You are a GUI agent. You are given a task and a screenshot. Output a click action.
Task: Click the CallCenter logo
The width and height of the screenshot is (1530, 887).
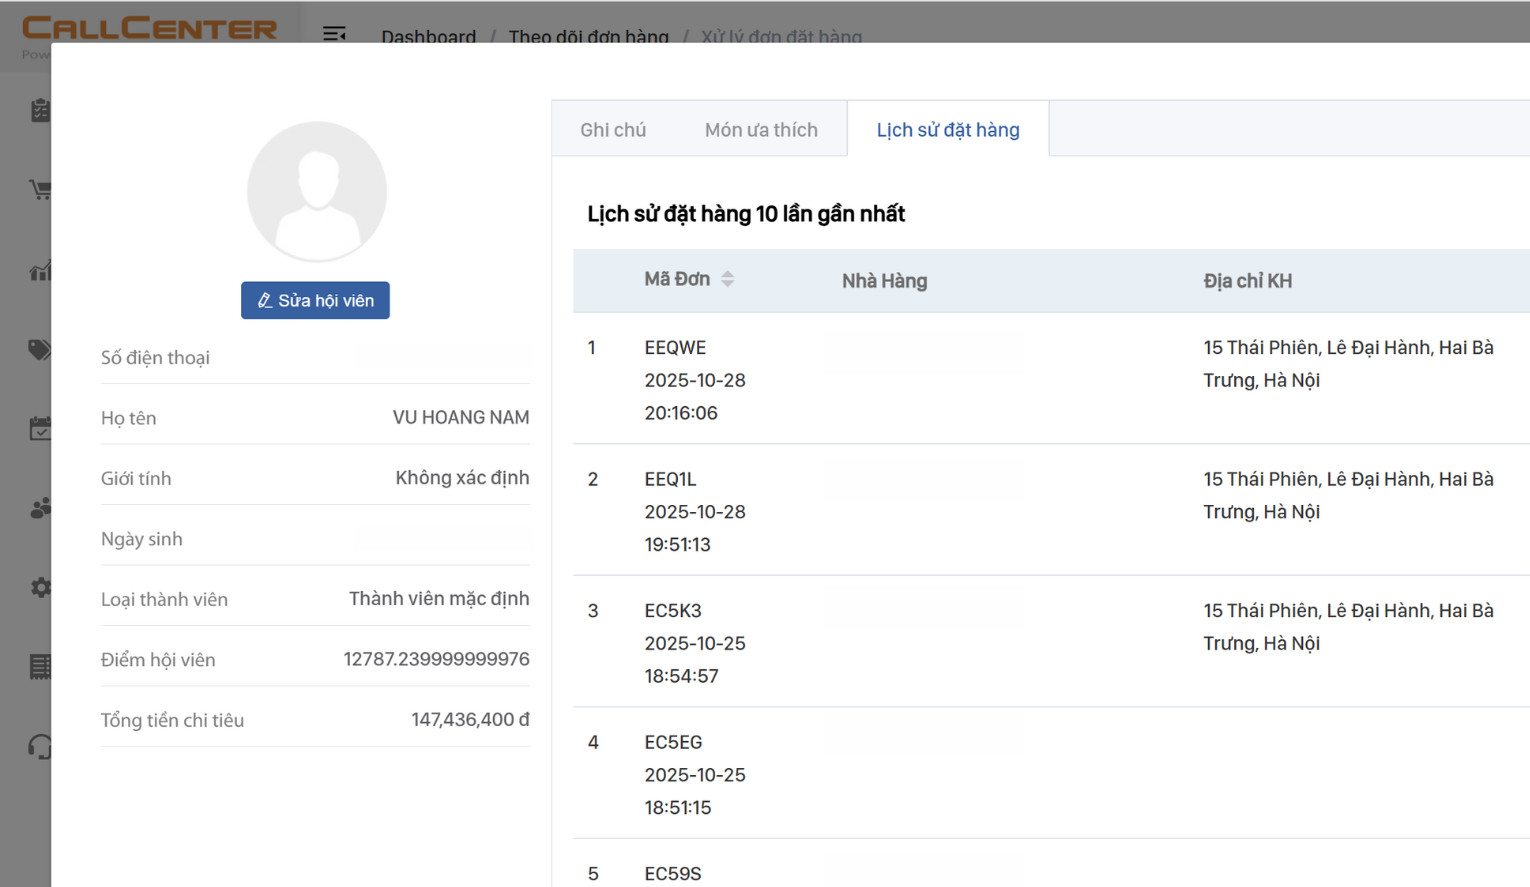[150, 29]
